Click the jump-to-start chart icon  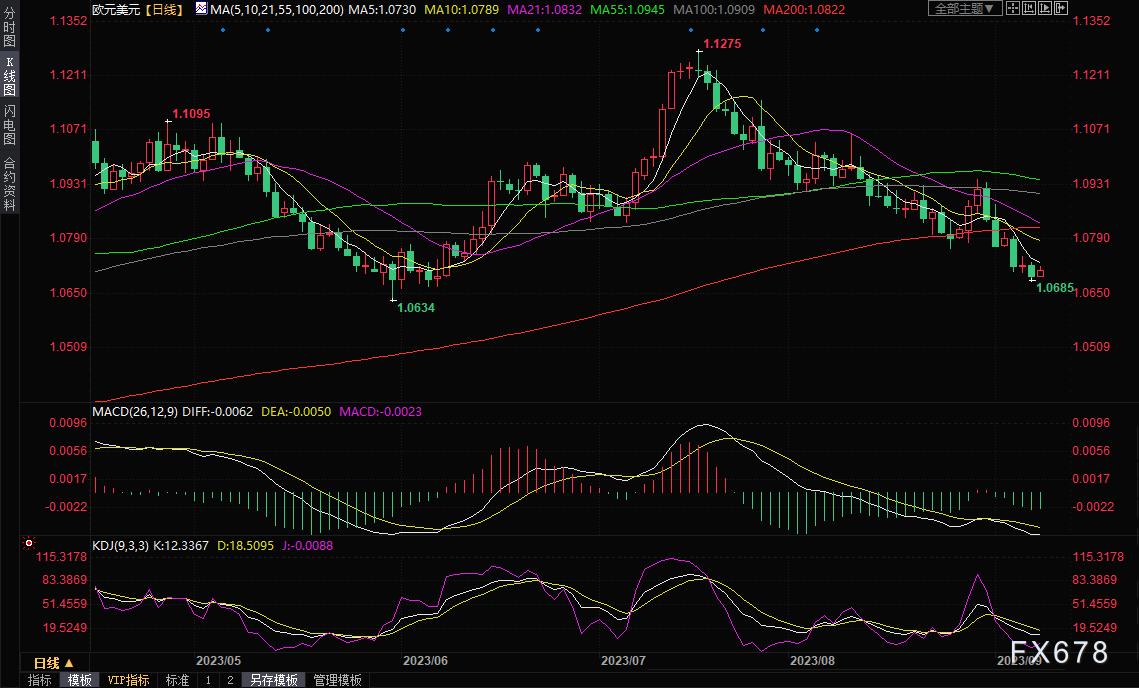pyautogui.click(x=1029, y=9)
